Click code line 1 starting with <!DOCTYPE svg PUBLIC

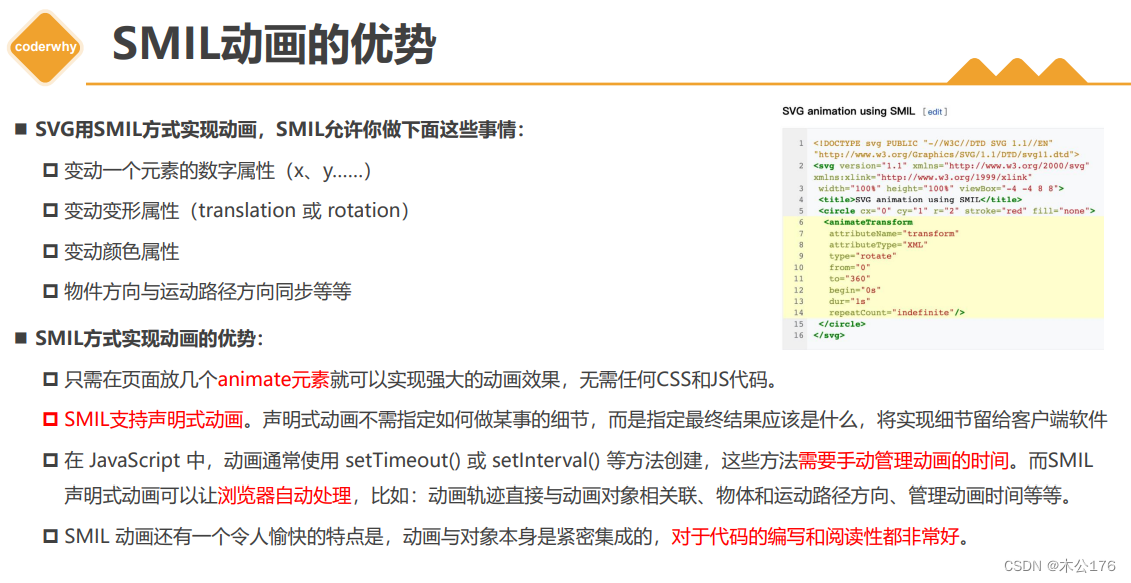coord(945,149)
